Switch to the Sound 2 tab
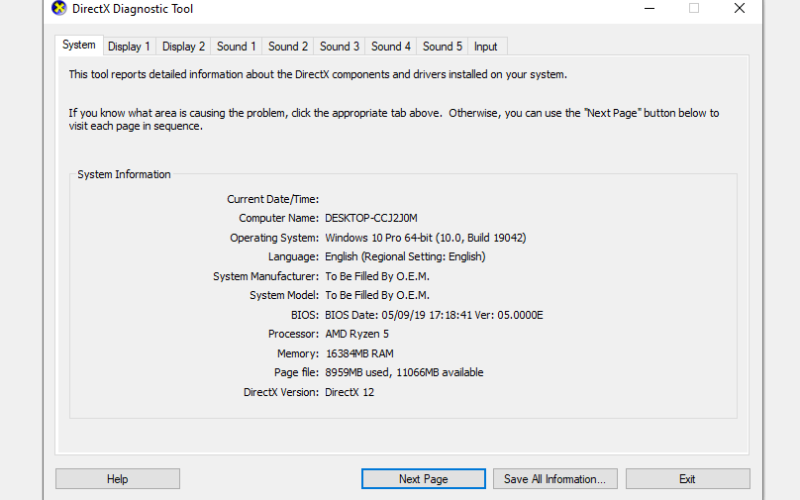 pyautogui.click(x=288, y=46)
